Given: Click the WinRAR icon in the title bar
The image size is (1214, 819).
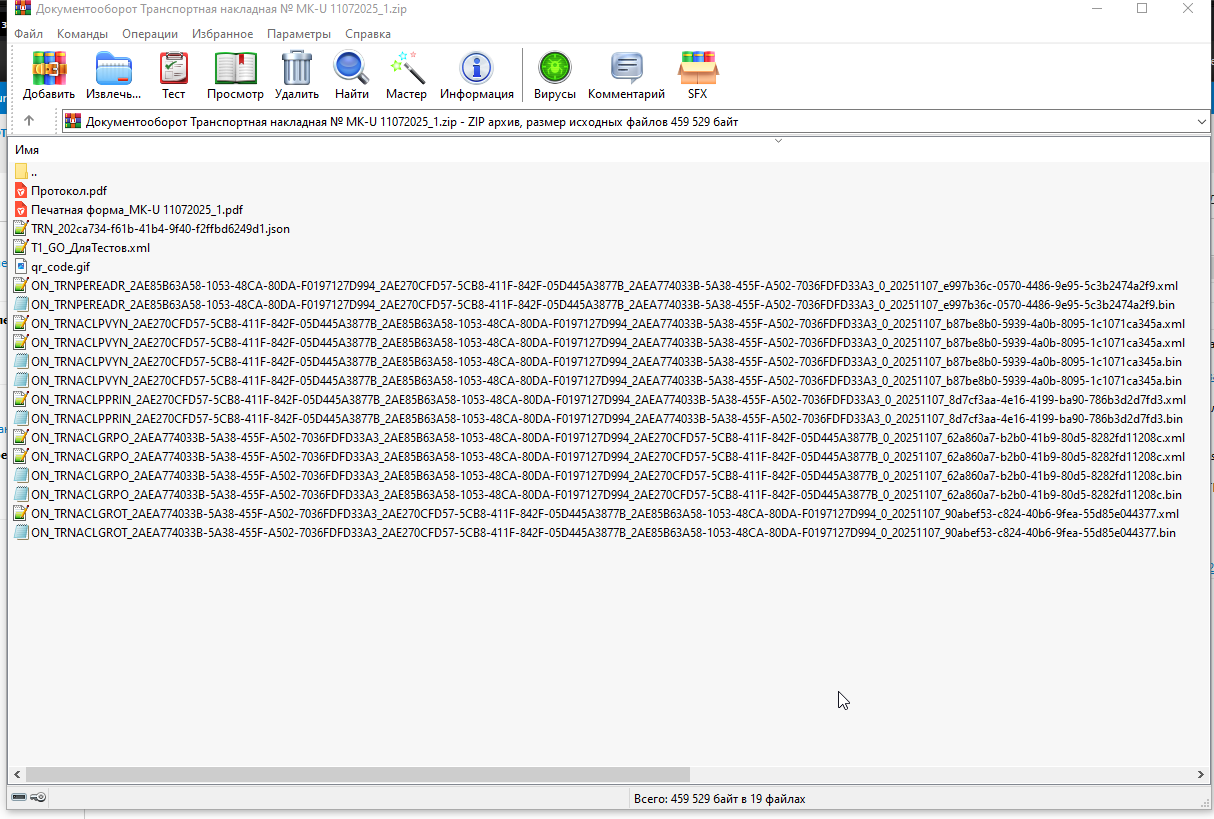Looking at the screenshot, I should (21, 10).
